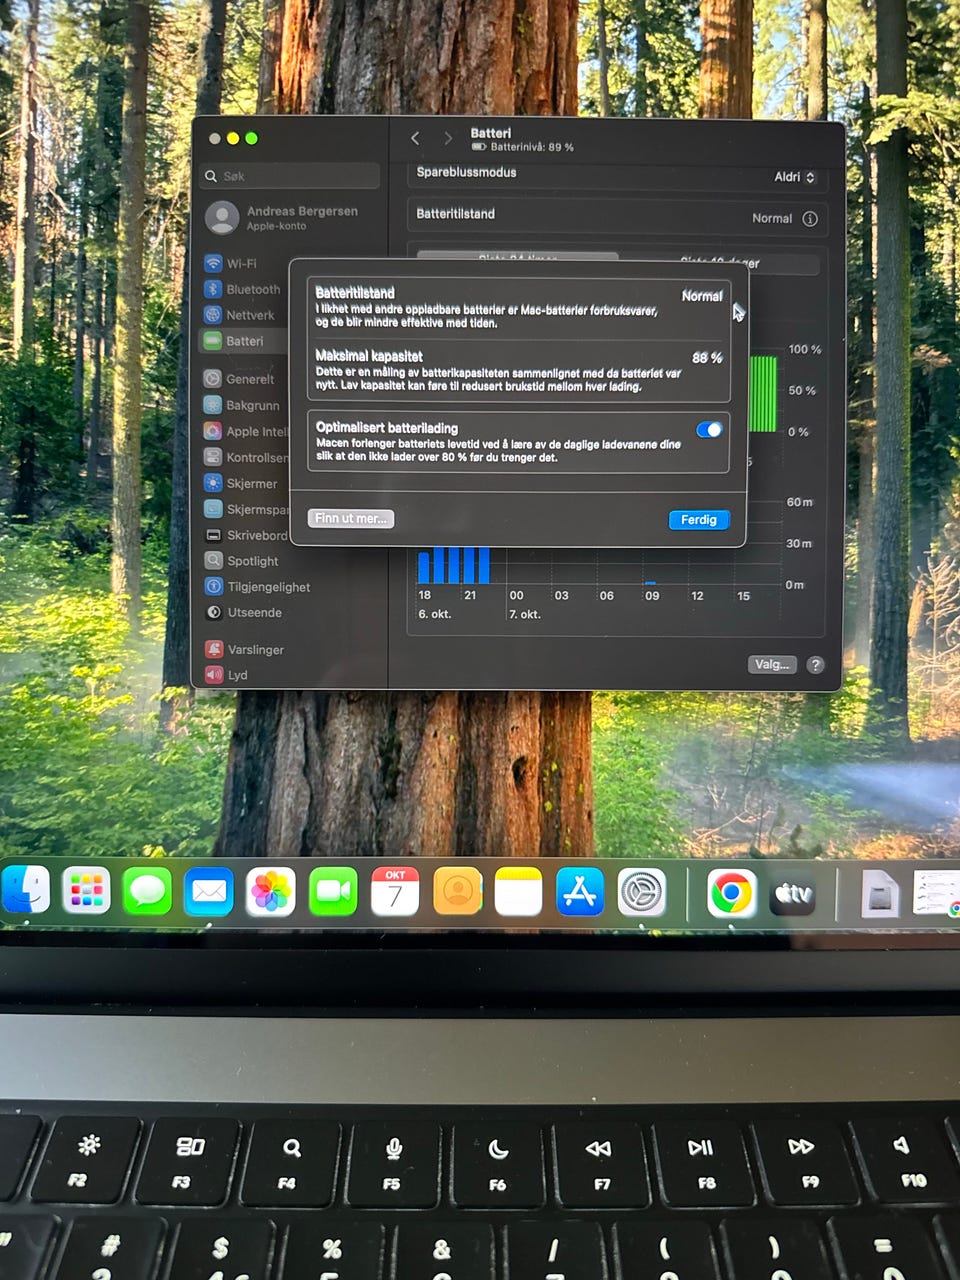This screenshot has height=1280, width=960.
Task: Open Tilgjengelighet settings
Action: coord(258,587)
